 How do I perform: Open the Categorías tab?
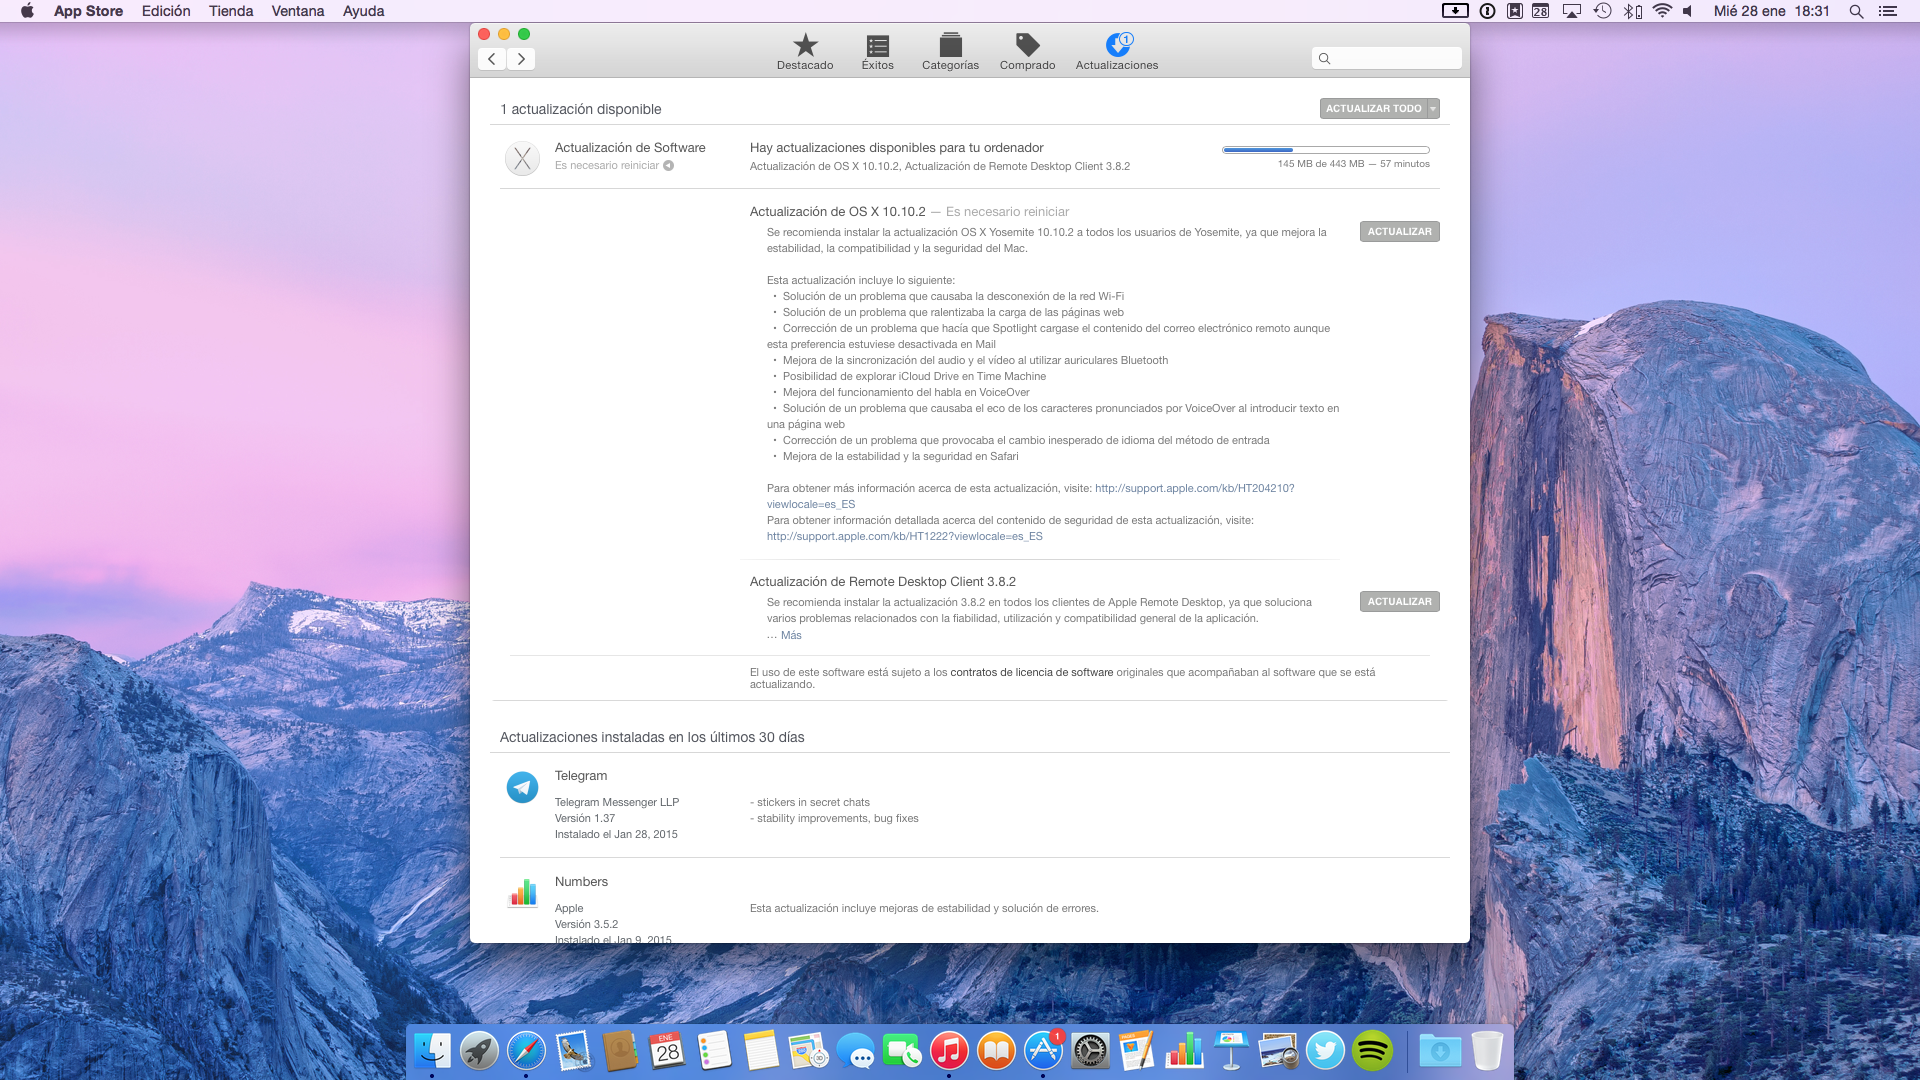point(950,51)
